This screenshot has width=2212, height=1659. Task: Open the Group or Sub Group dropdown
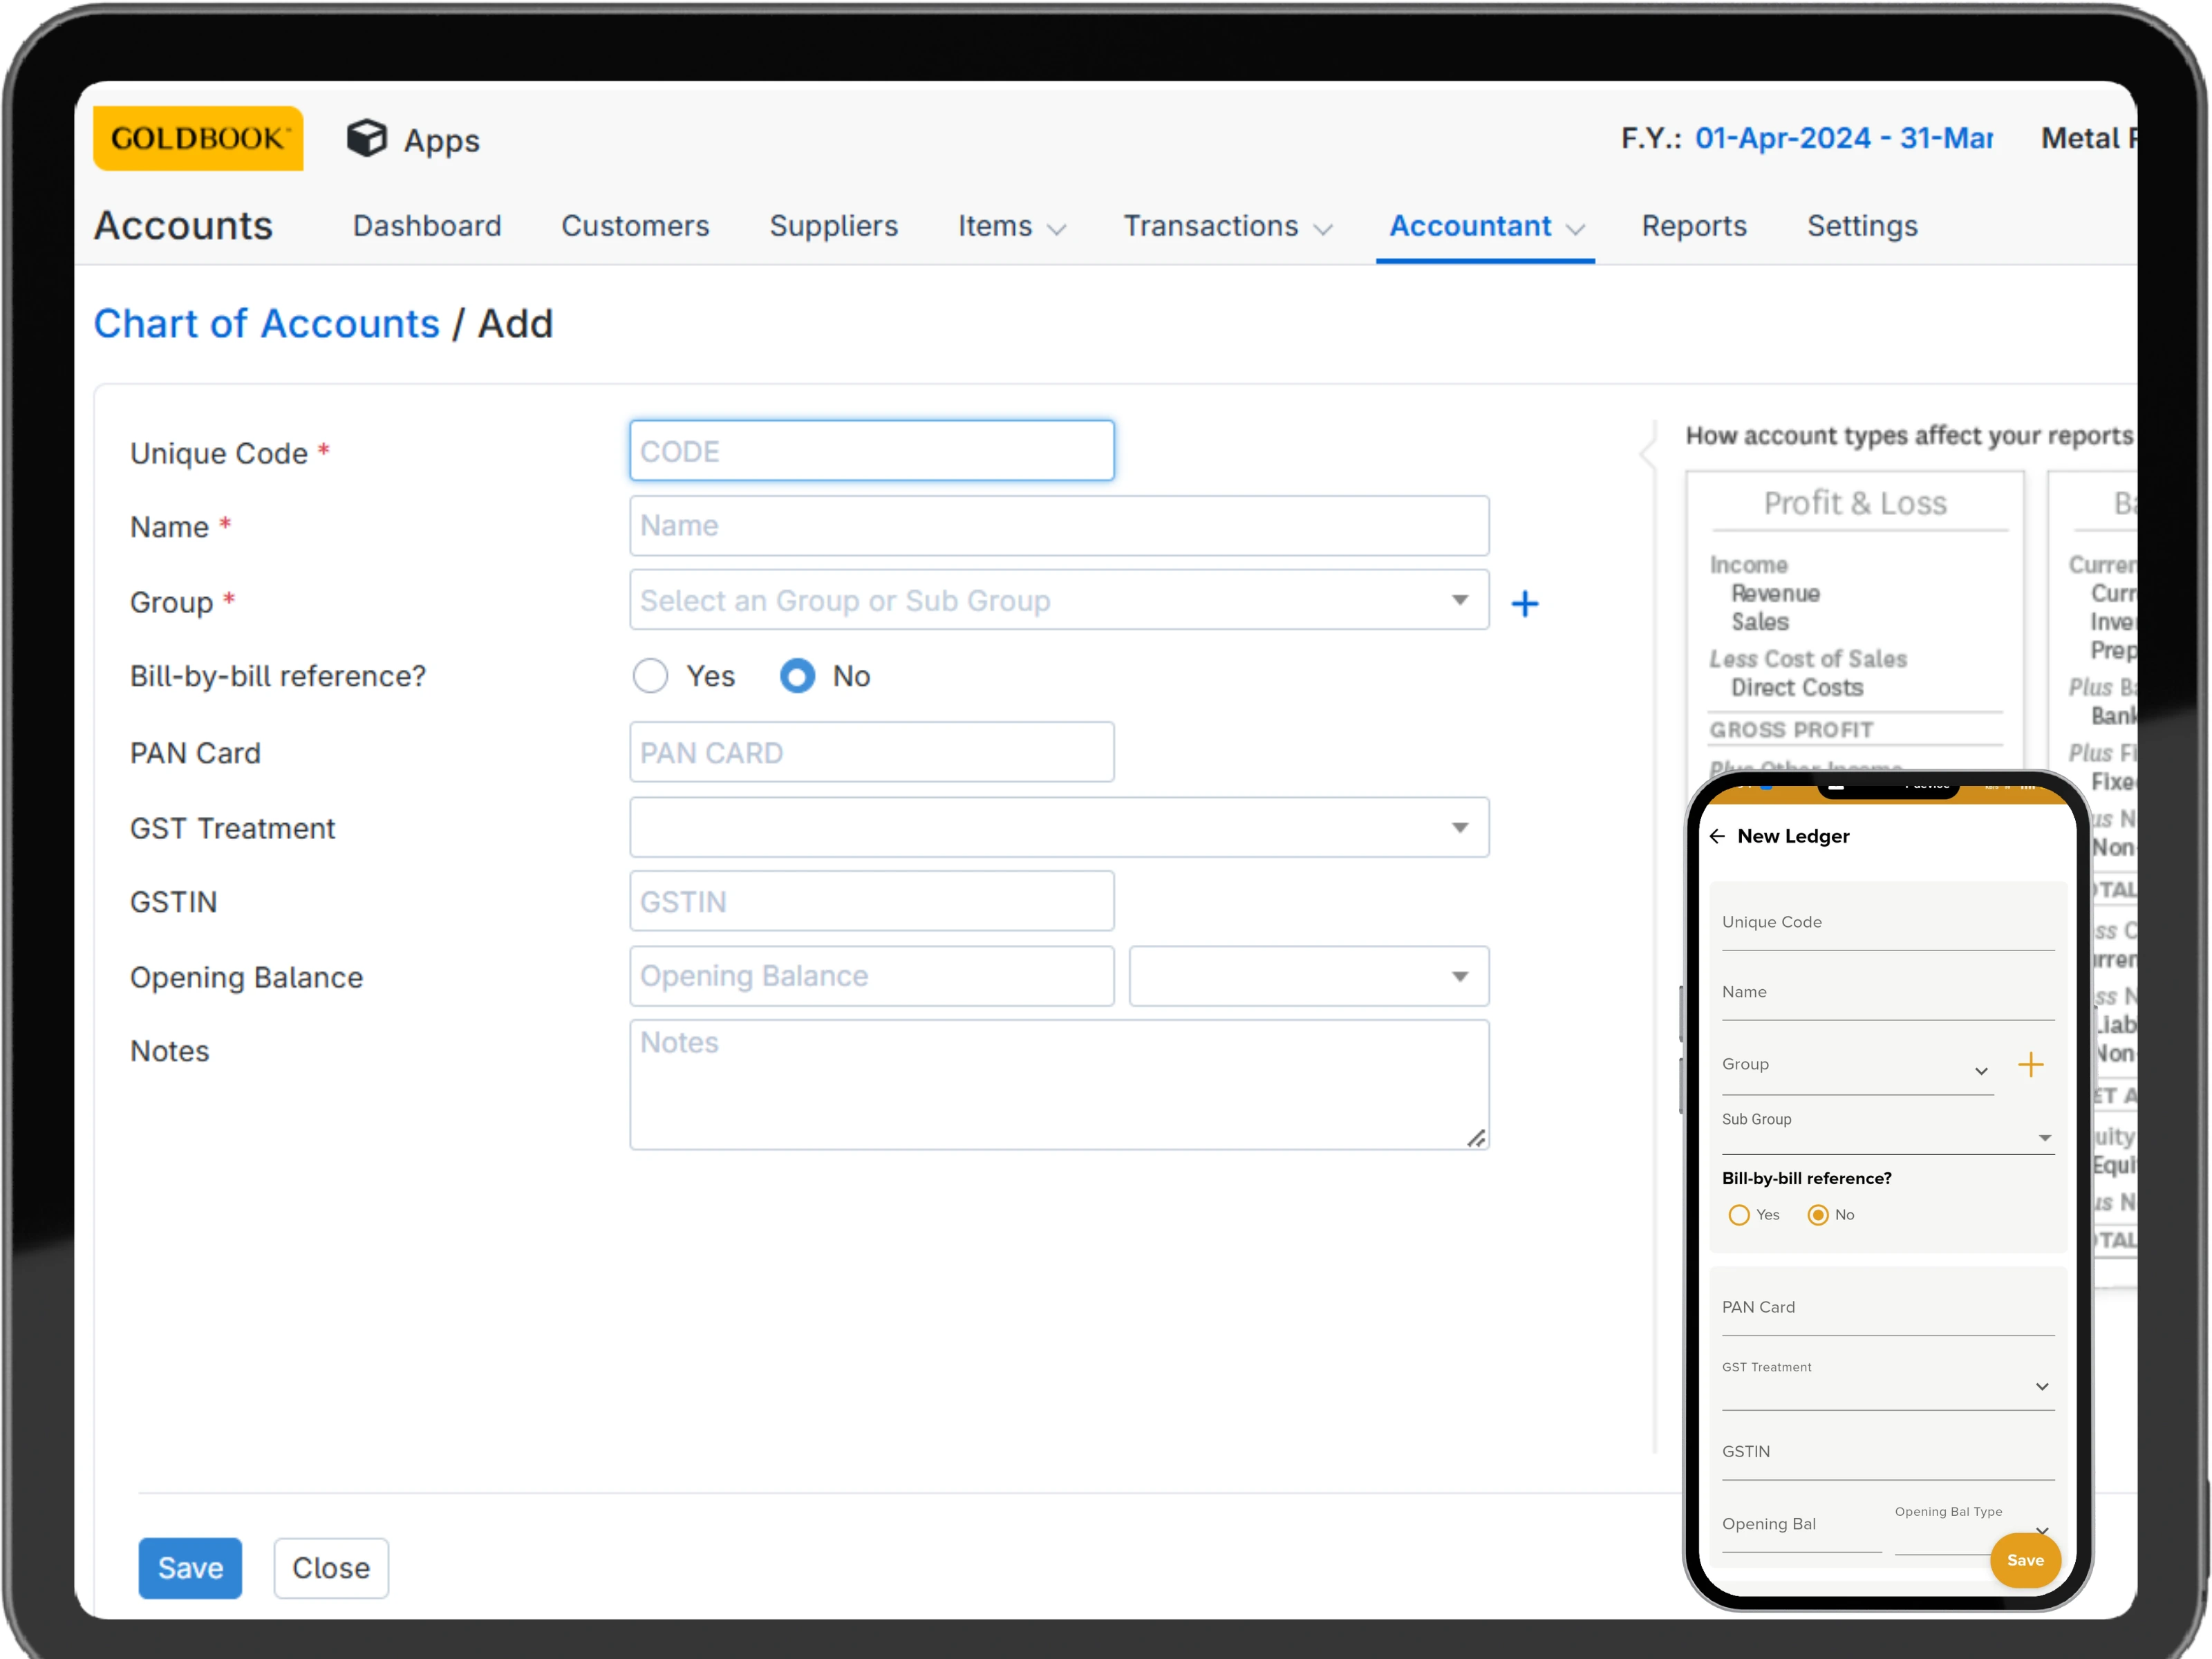[1058, 600]
